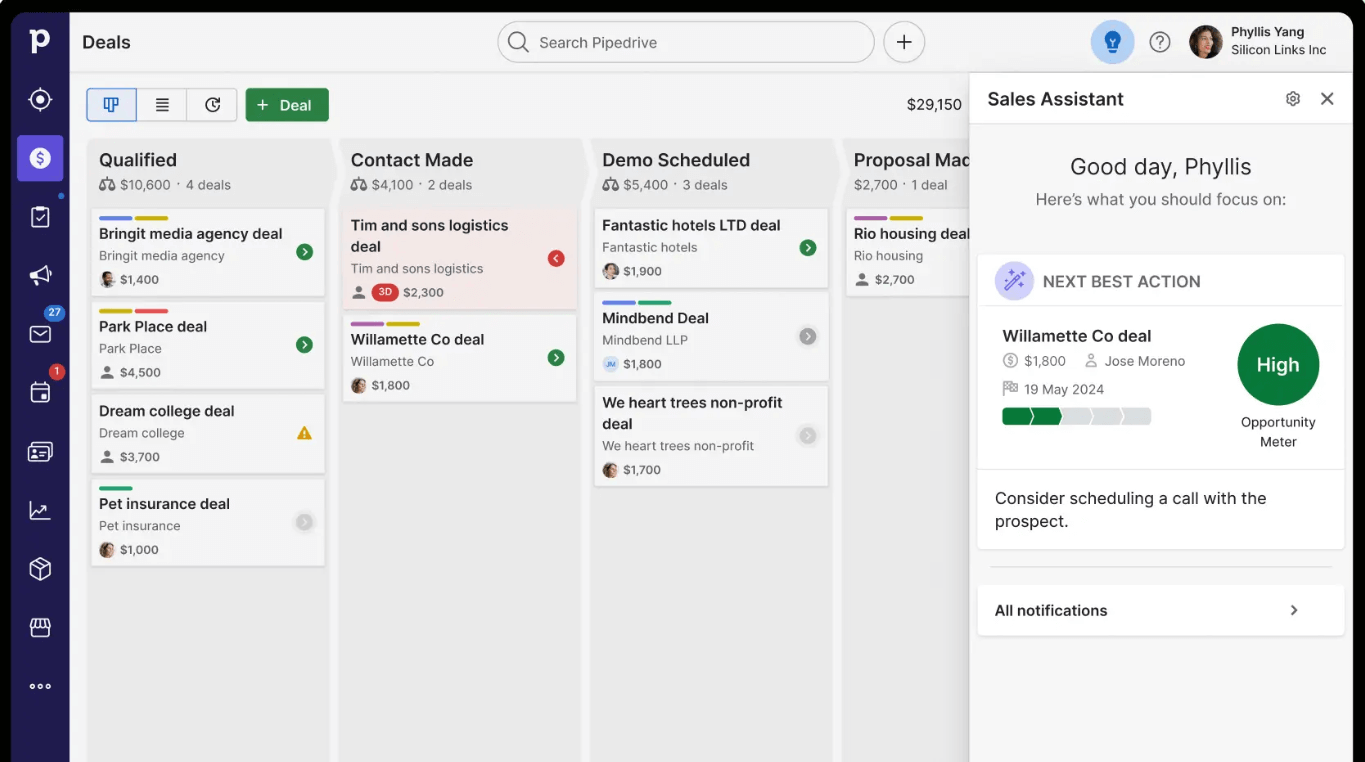Expand the Mindbend Deal chevron

pos(807,336)
